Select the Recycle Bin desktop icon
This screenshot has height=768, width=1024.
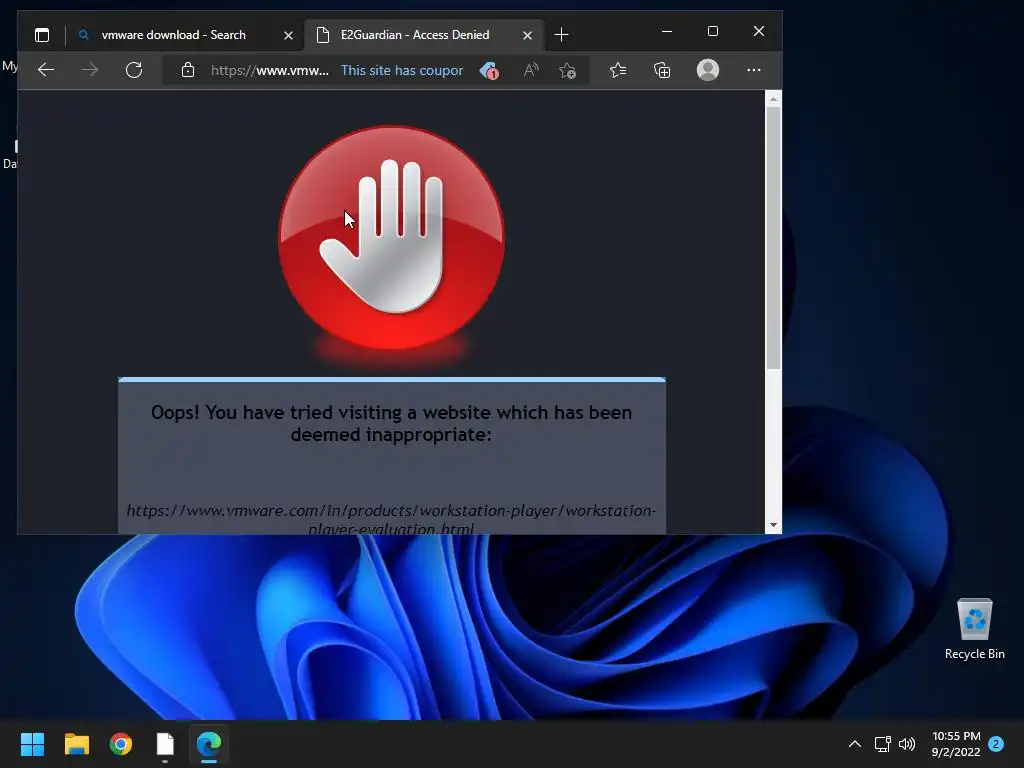(974, 629)
